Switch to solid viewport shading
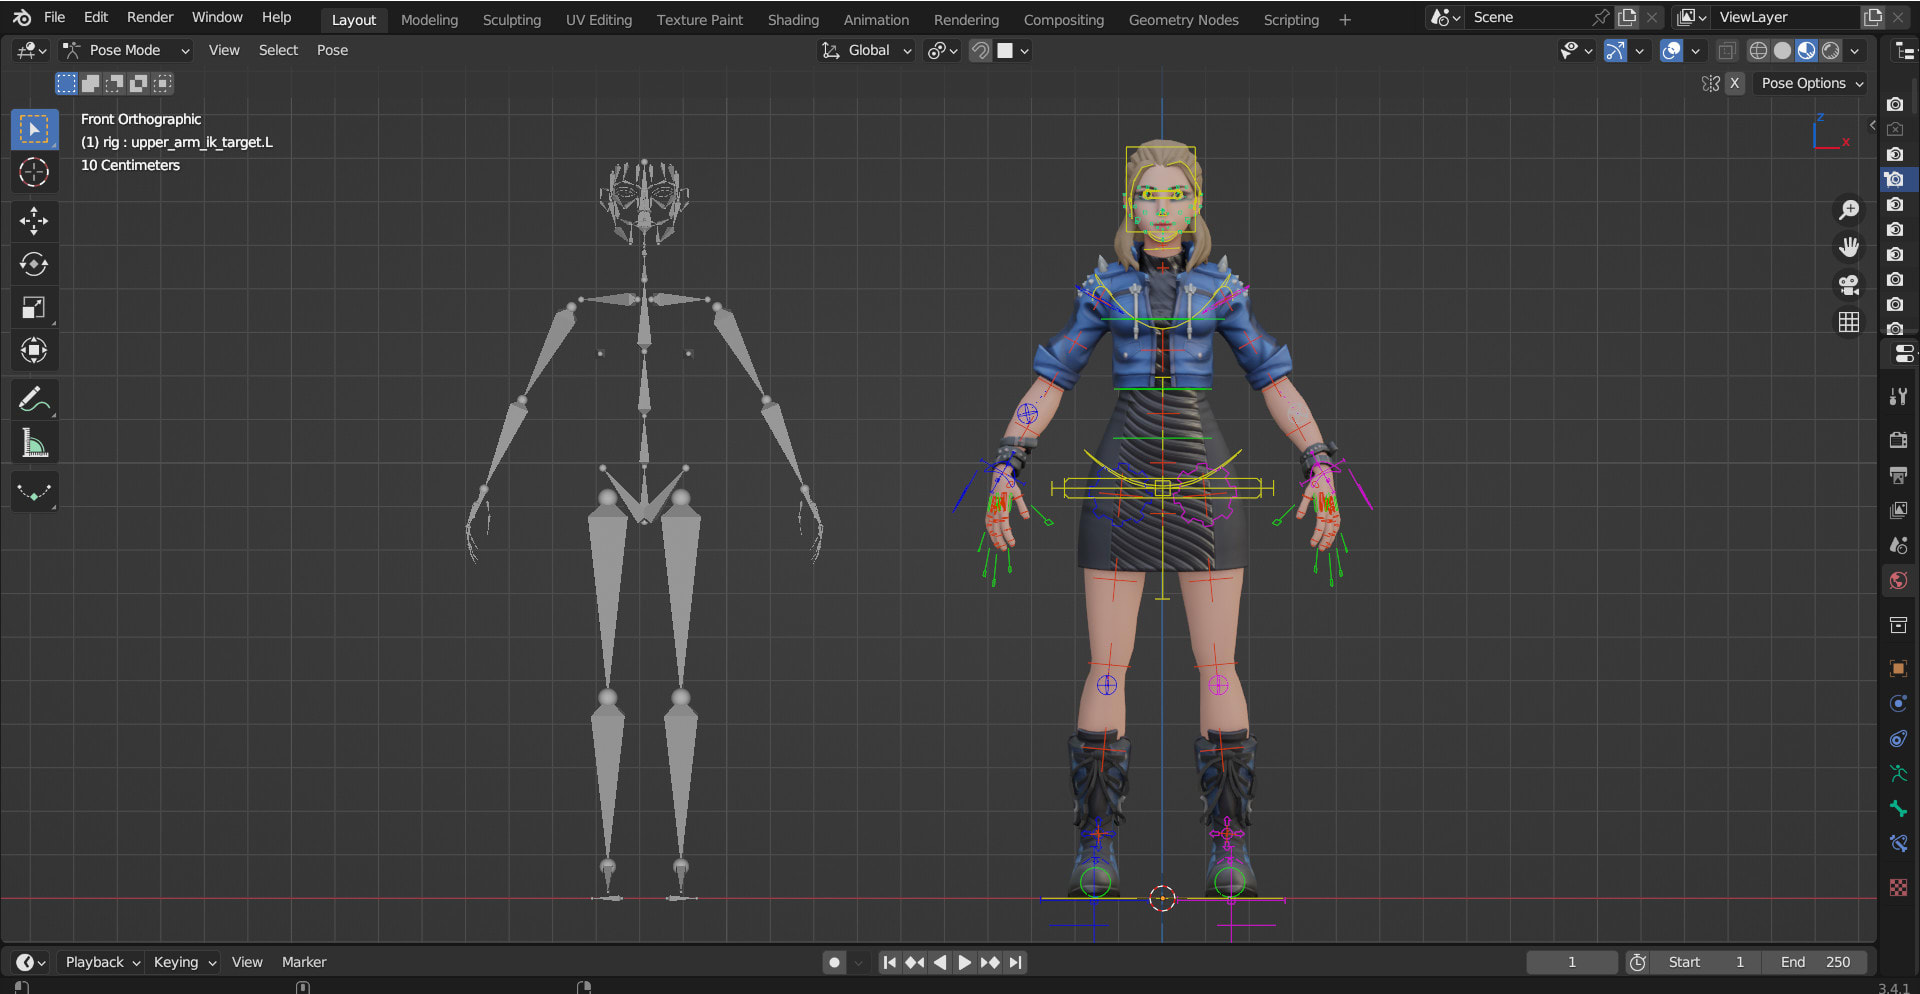Image resolution: width=1920 pixels, height=994 pixels. click(x=1782, y=51)
